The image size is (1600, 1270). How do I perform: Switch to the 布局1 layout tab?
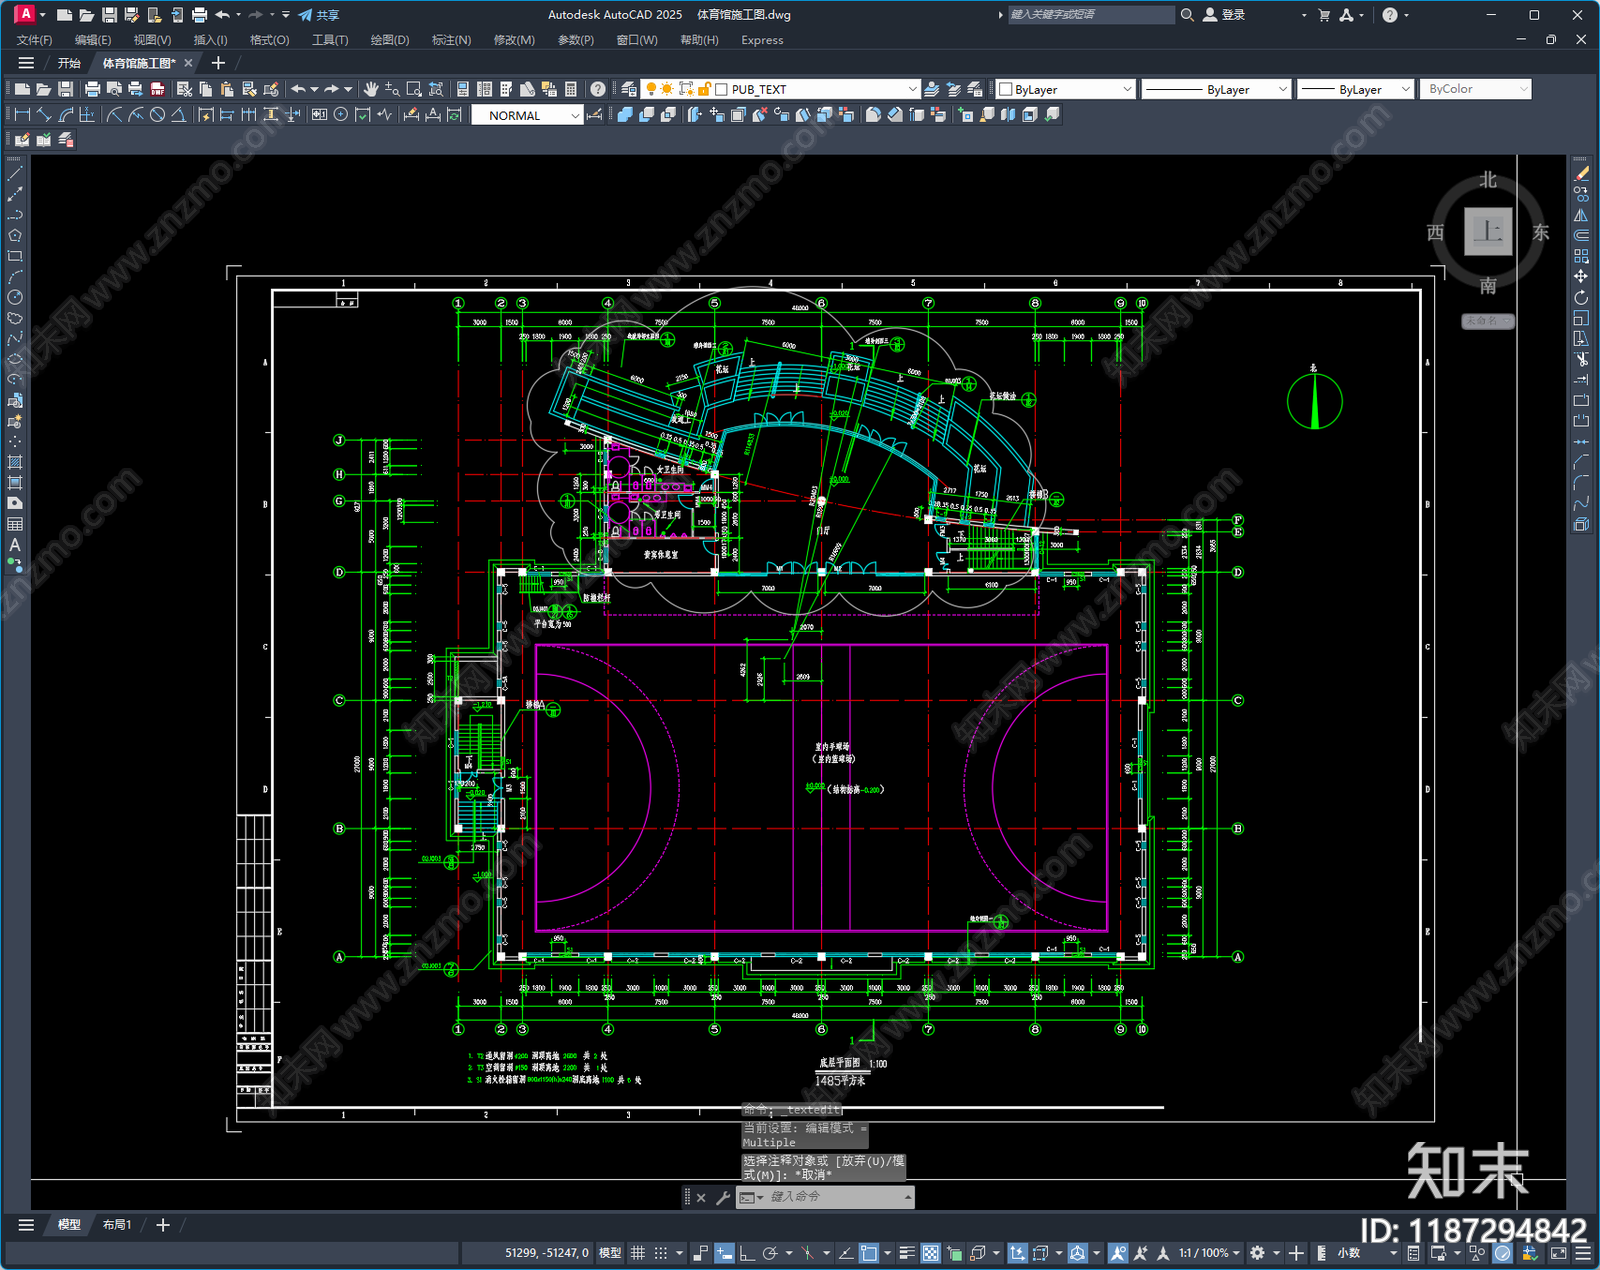point(117,1225)
